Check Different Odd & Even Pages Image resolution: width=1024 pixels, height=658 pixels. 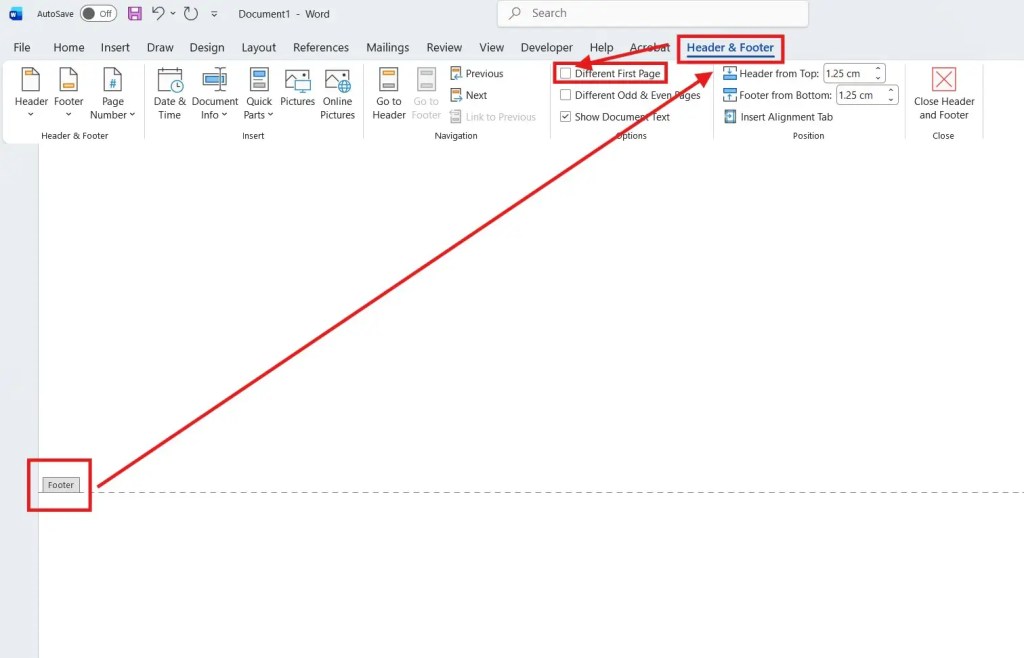pos(566,95)
